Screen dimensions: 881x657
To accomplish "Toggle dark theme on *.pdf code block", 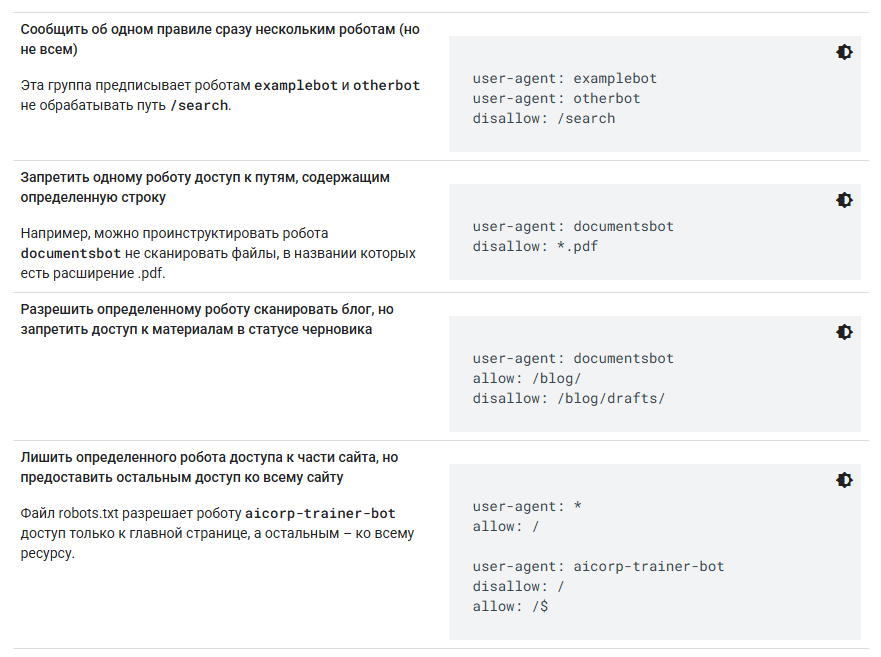I will (x=844, y=200).
